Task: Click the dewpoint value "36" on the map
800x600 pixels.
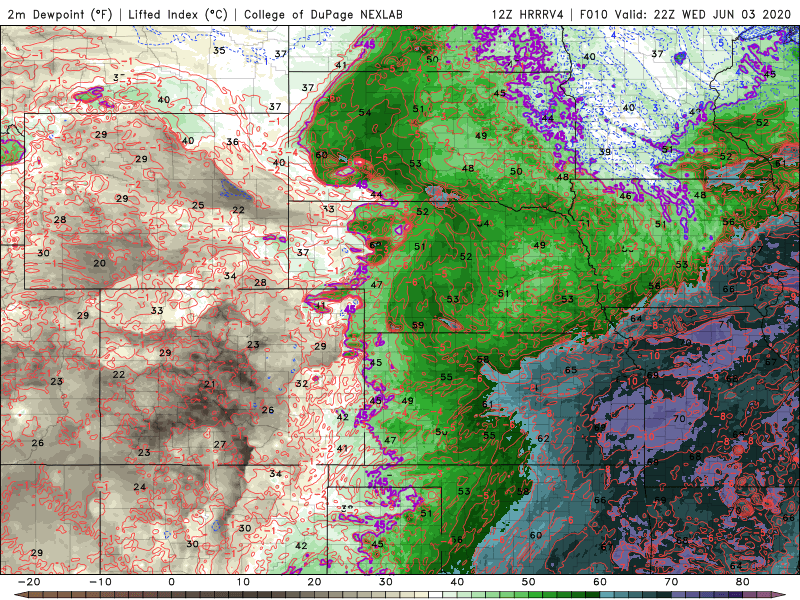Action: click(233, 142)
